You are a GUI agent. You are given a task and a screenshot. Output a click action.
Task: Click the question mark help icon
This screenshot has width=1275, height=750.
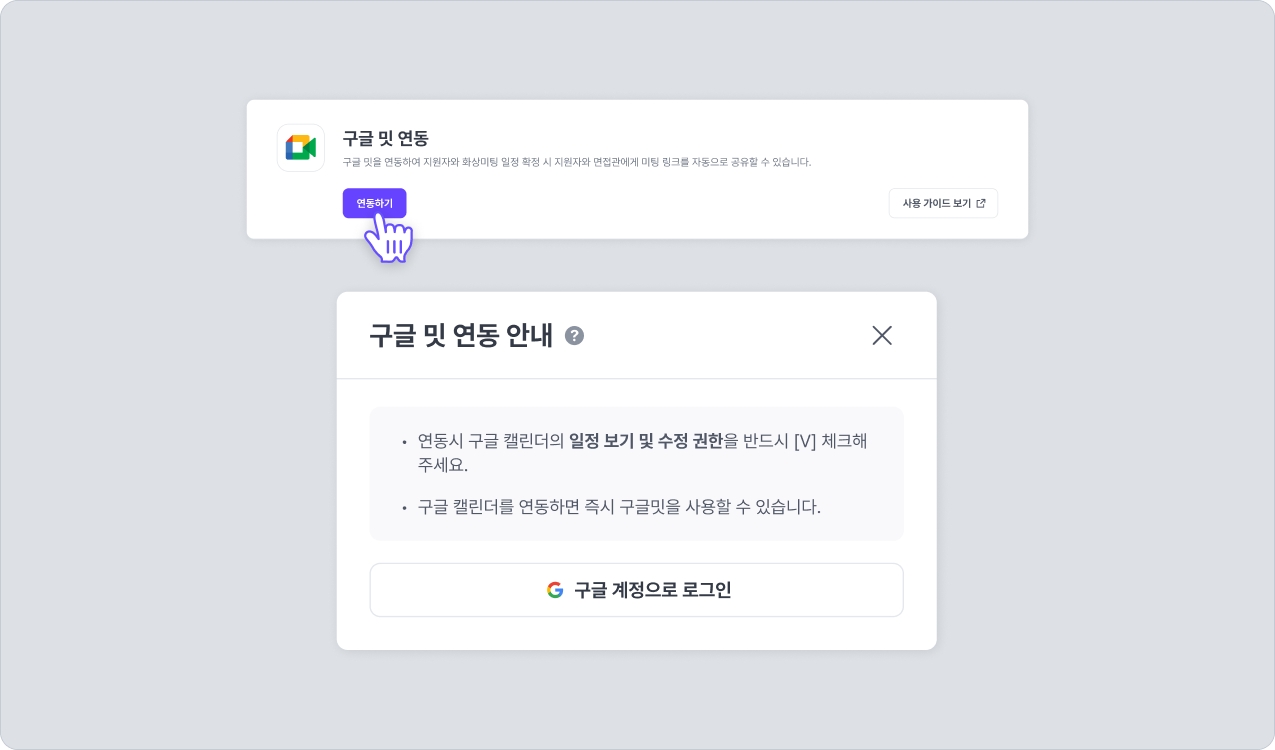[x=574, y=336]
